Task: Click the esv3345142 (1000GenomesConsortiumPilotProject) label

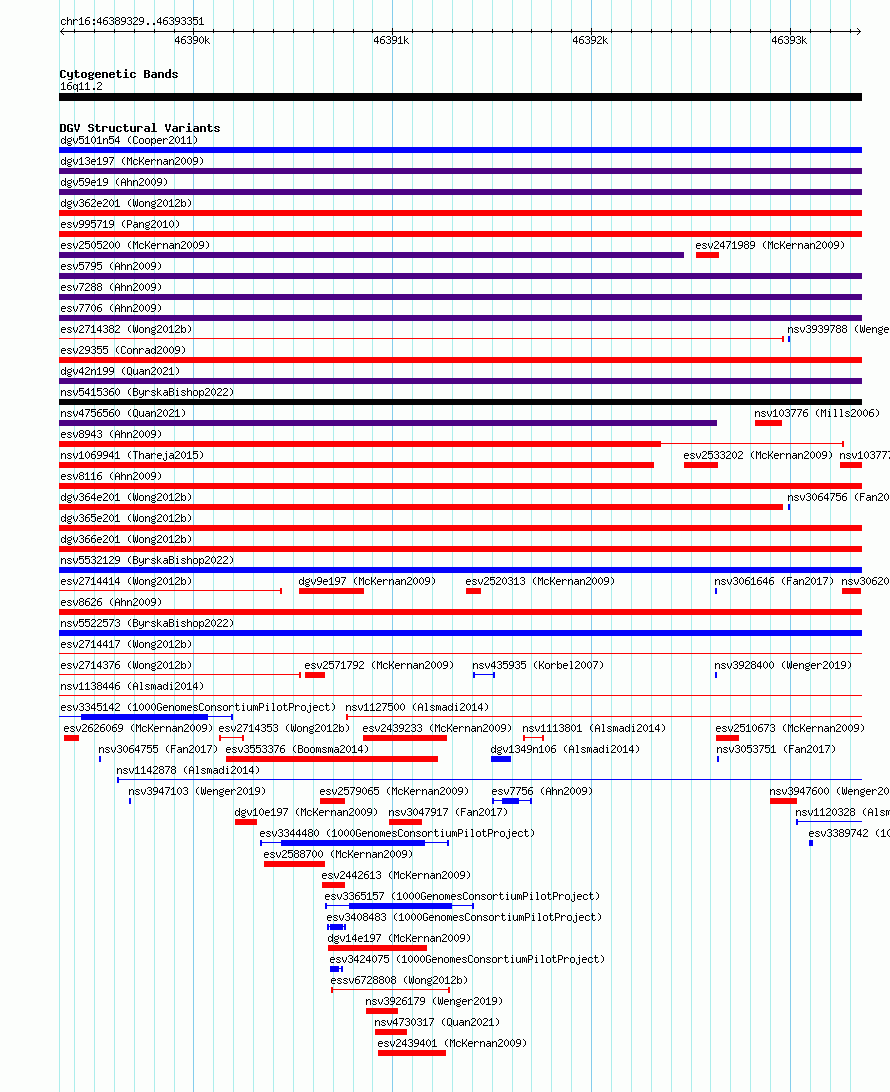Action: pyautogui.click(x=198, y=707)
